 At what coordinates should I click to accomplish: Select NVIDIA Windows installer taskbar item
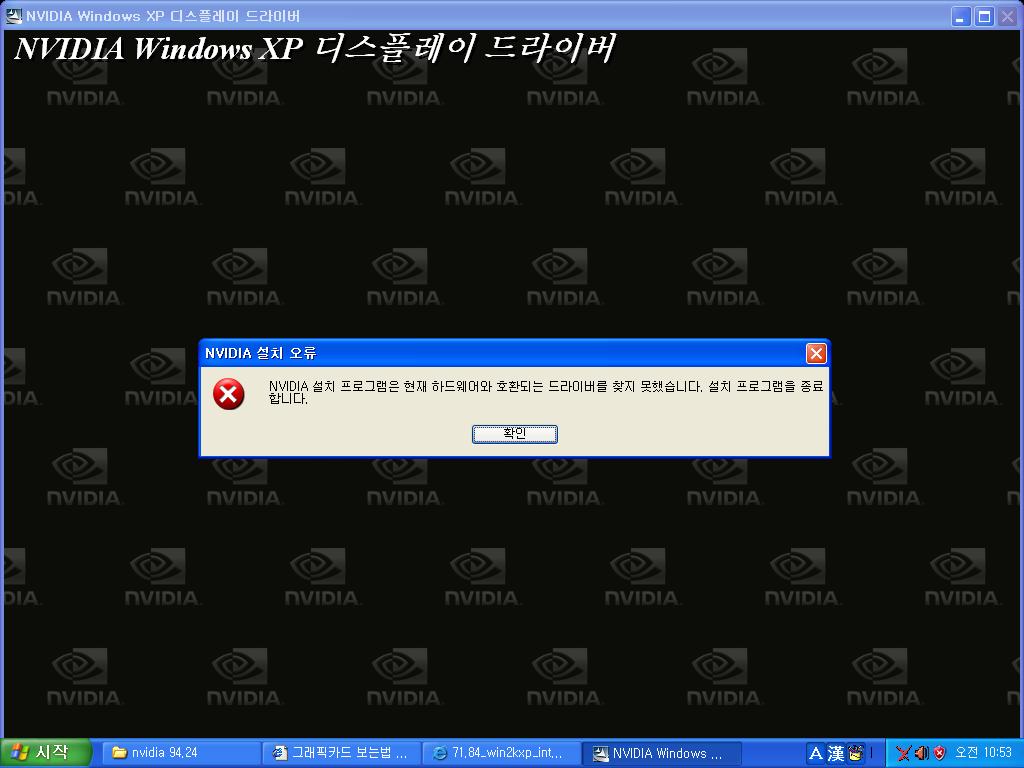pos(662,753)
